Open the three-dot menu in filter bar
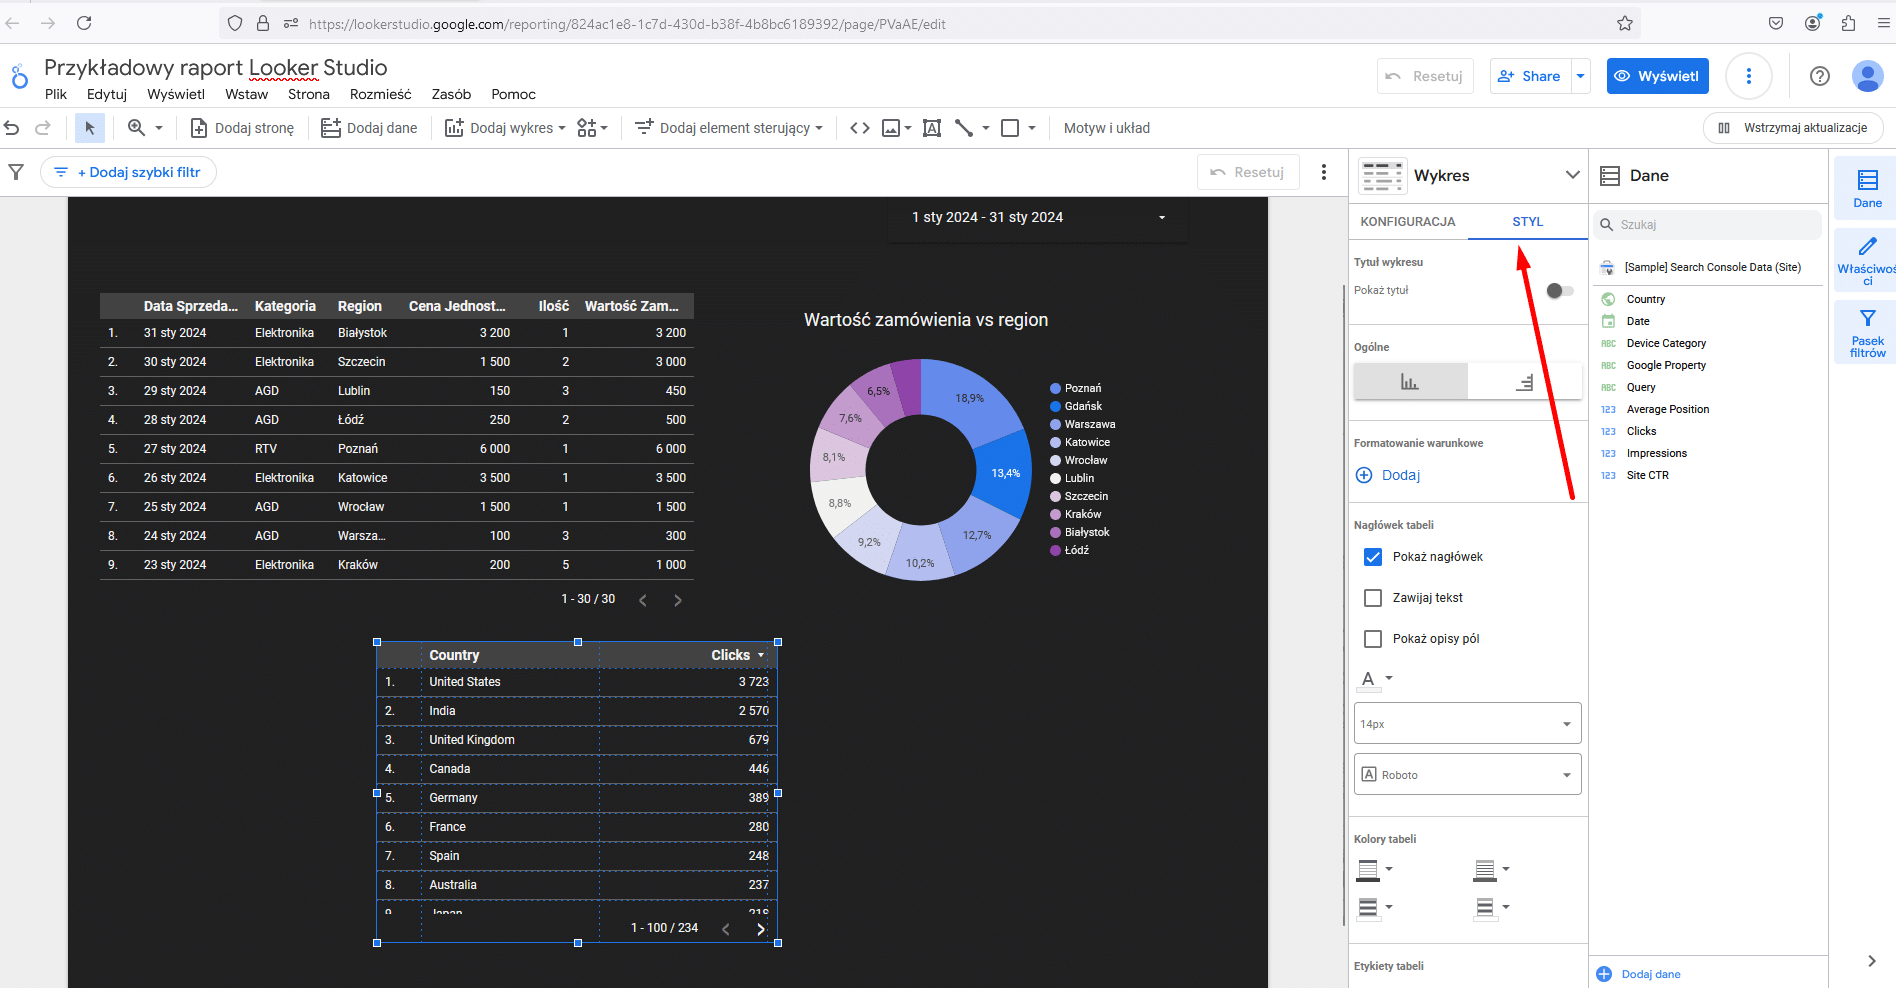 (1324, 172)
